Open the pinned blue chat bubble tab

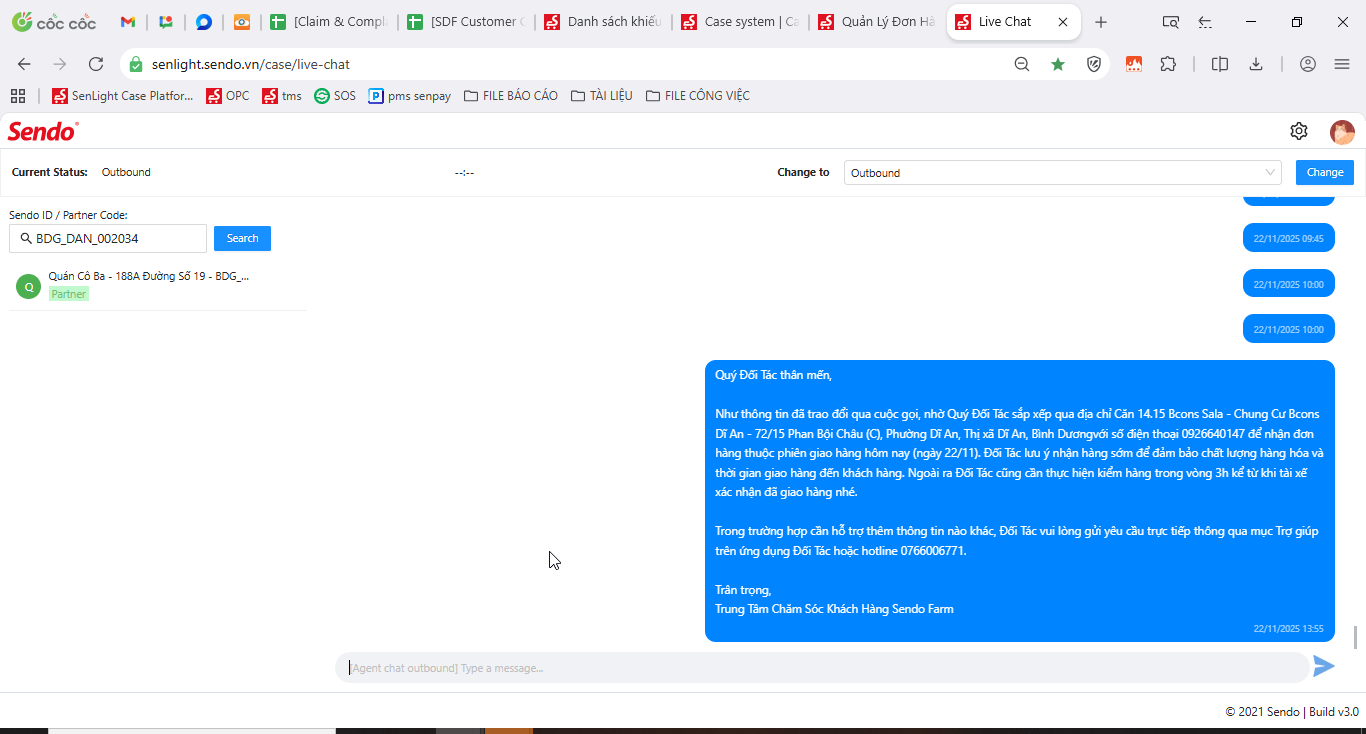pos(204,22)
